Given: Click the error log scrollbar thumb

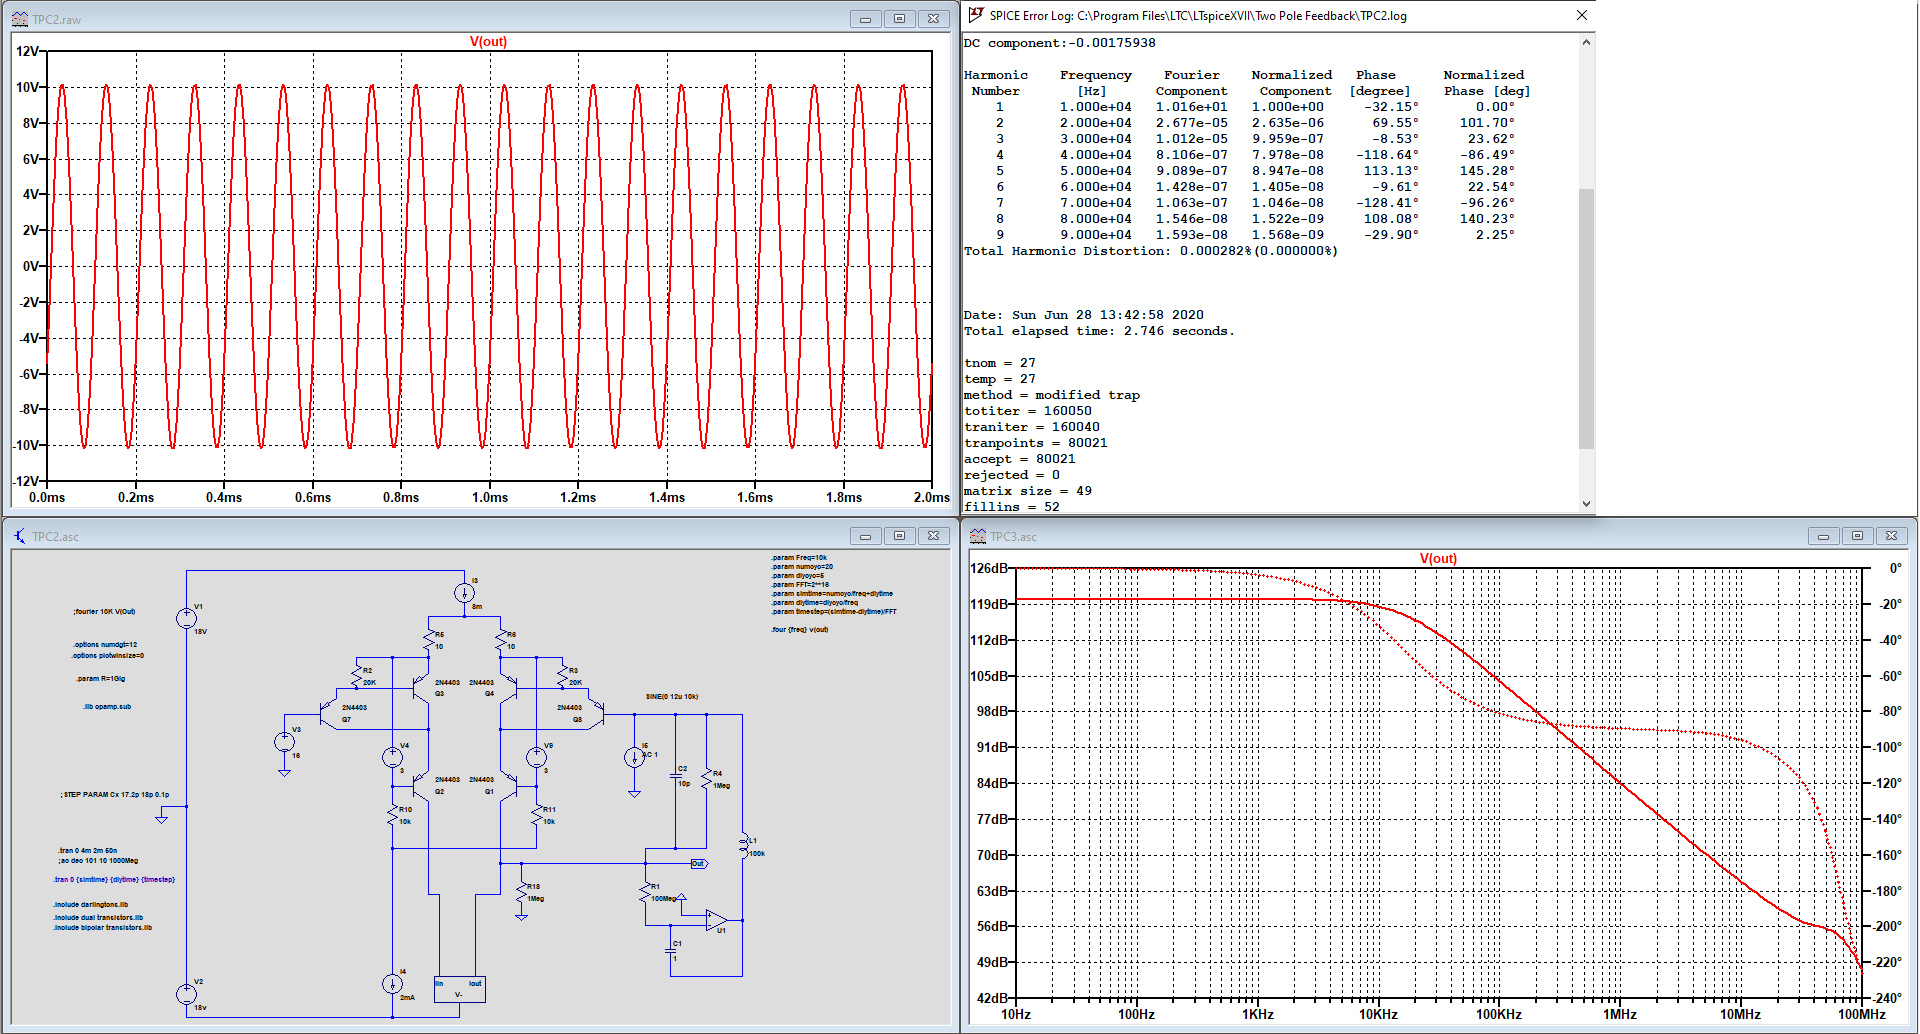Looking at the screenshot, I should click(x=1586, y=318).
